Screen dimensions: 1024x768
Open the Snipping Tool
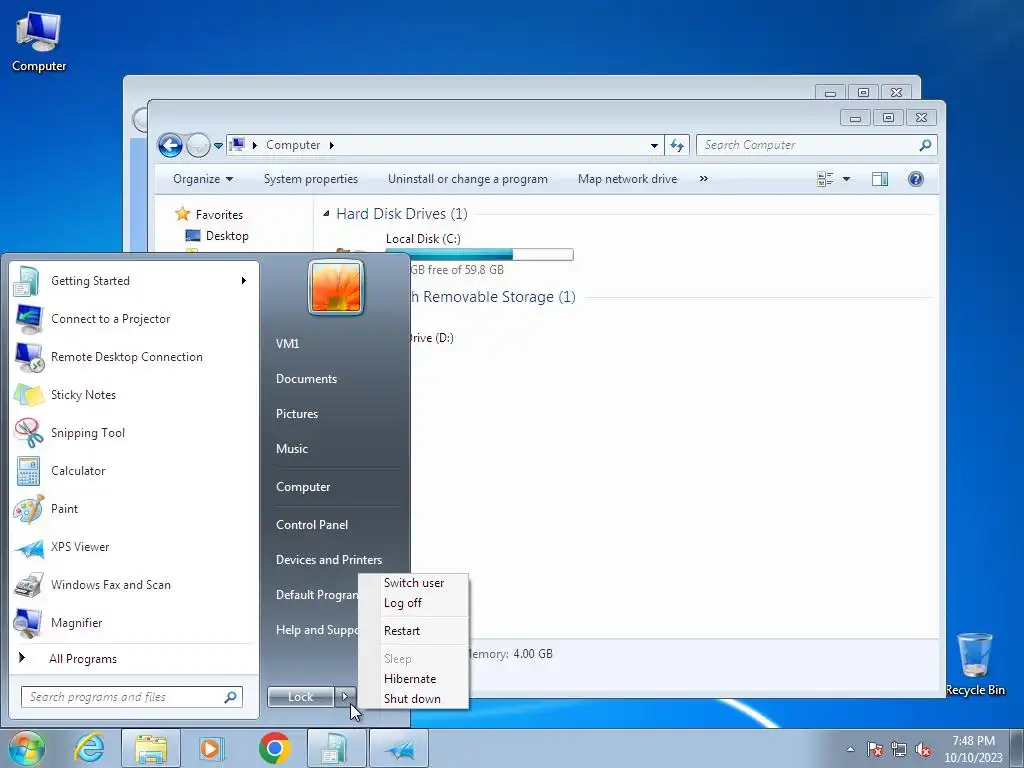tap(133, 432)
